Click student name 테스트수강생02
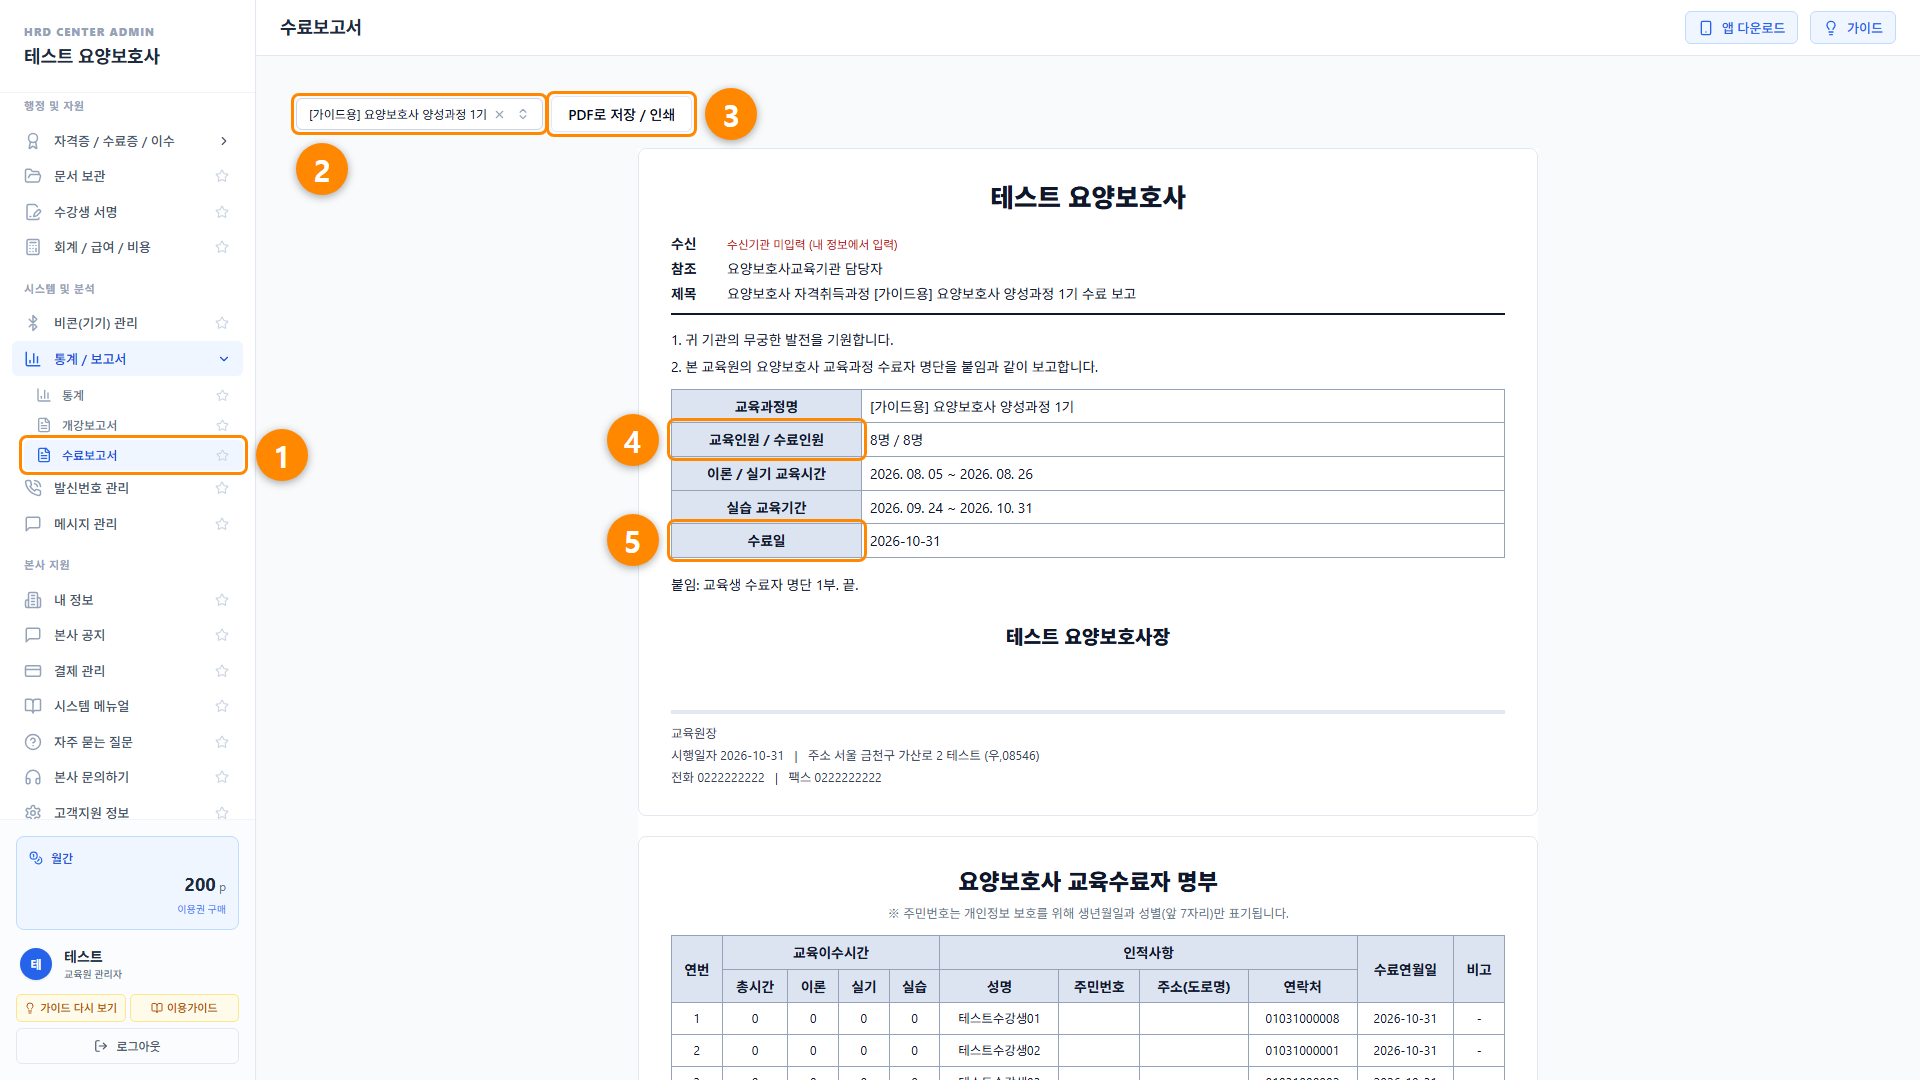The image size is (1920, 1080). point(999,1051)
